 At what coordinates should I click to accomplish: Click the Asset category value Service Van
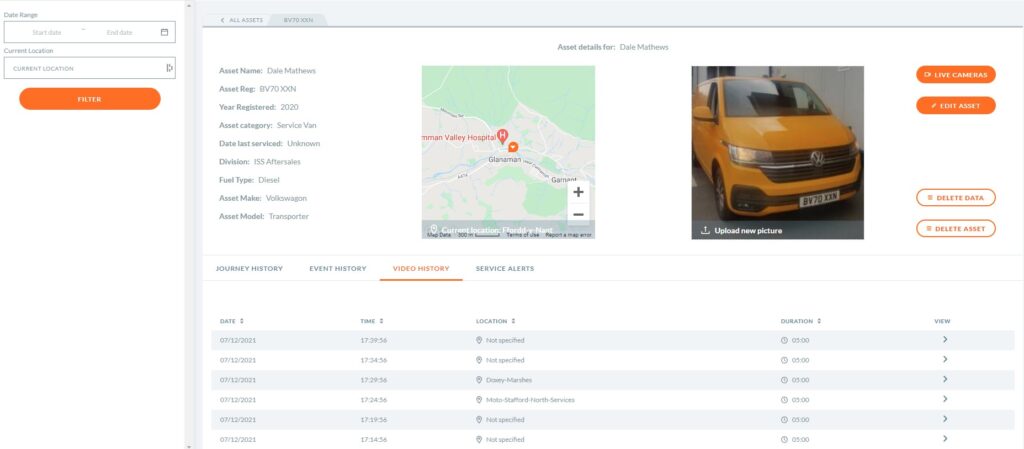(296, 125)
